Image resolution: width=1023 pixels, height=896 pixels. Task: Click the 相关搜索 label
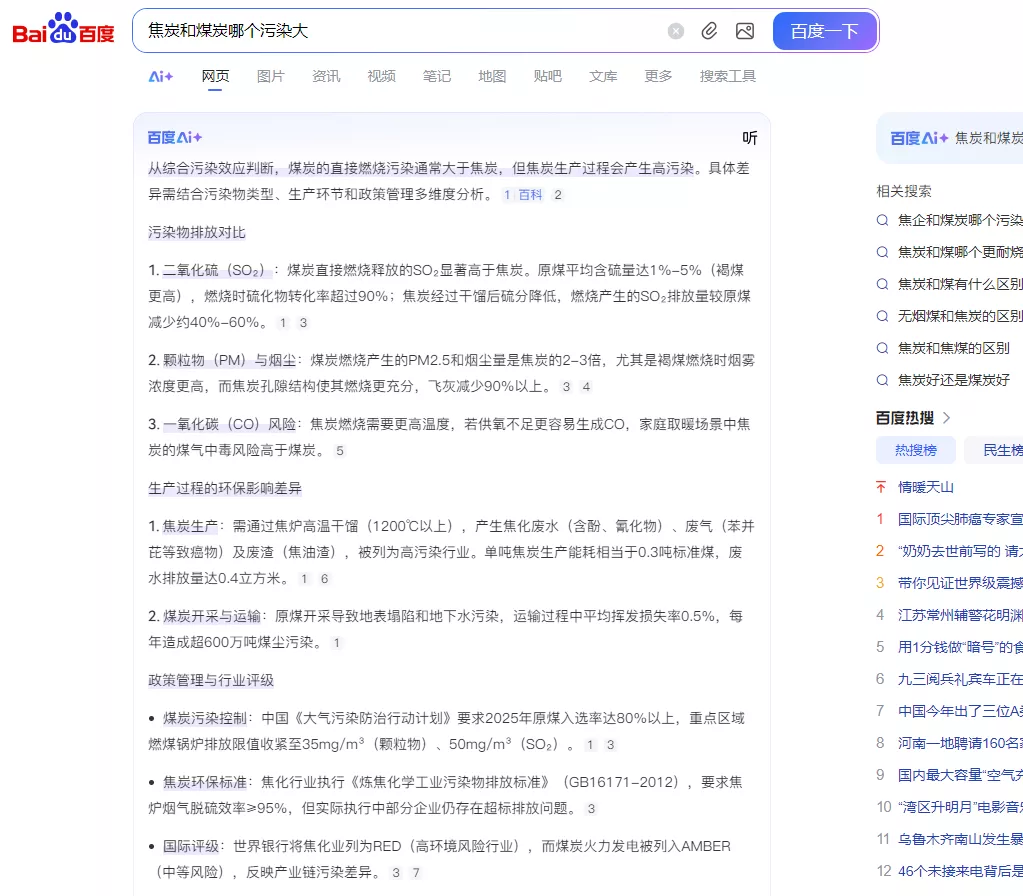pyautogui.click(x=904, y=191)
